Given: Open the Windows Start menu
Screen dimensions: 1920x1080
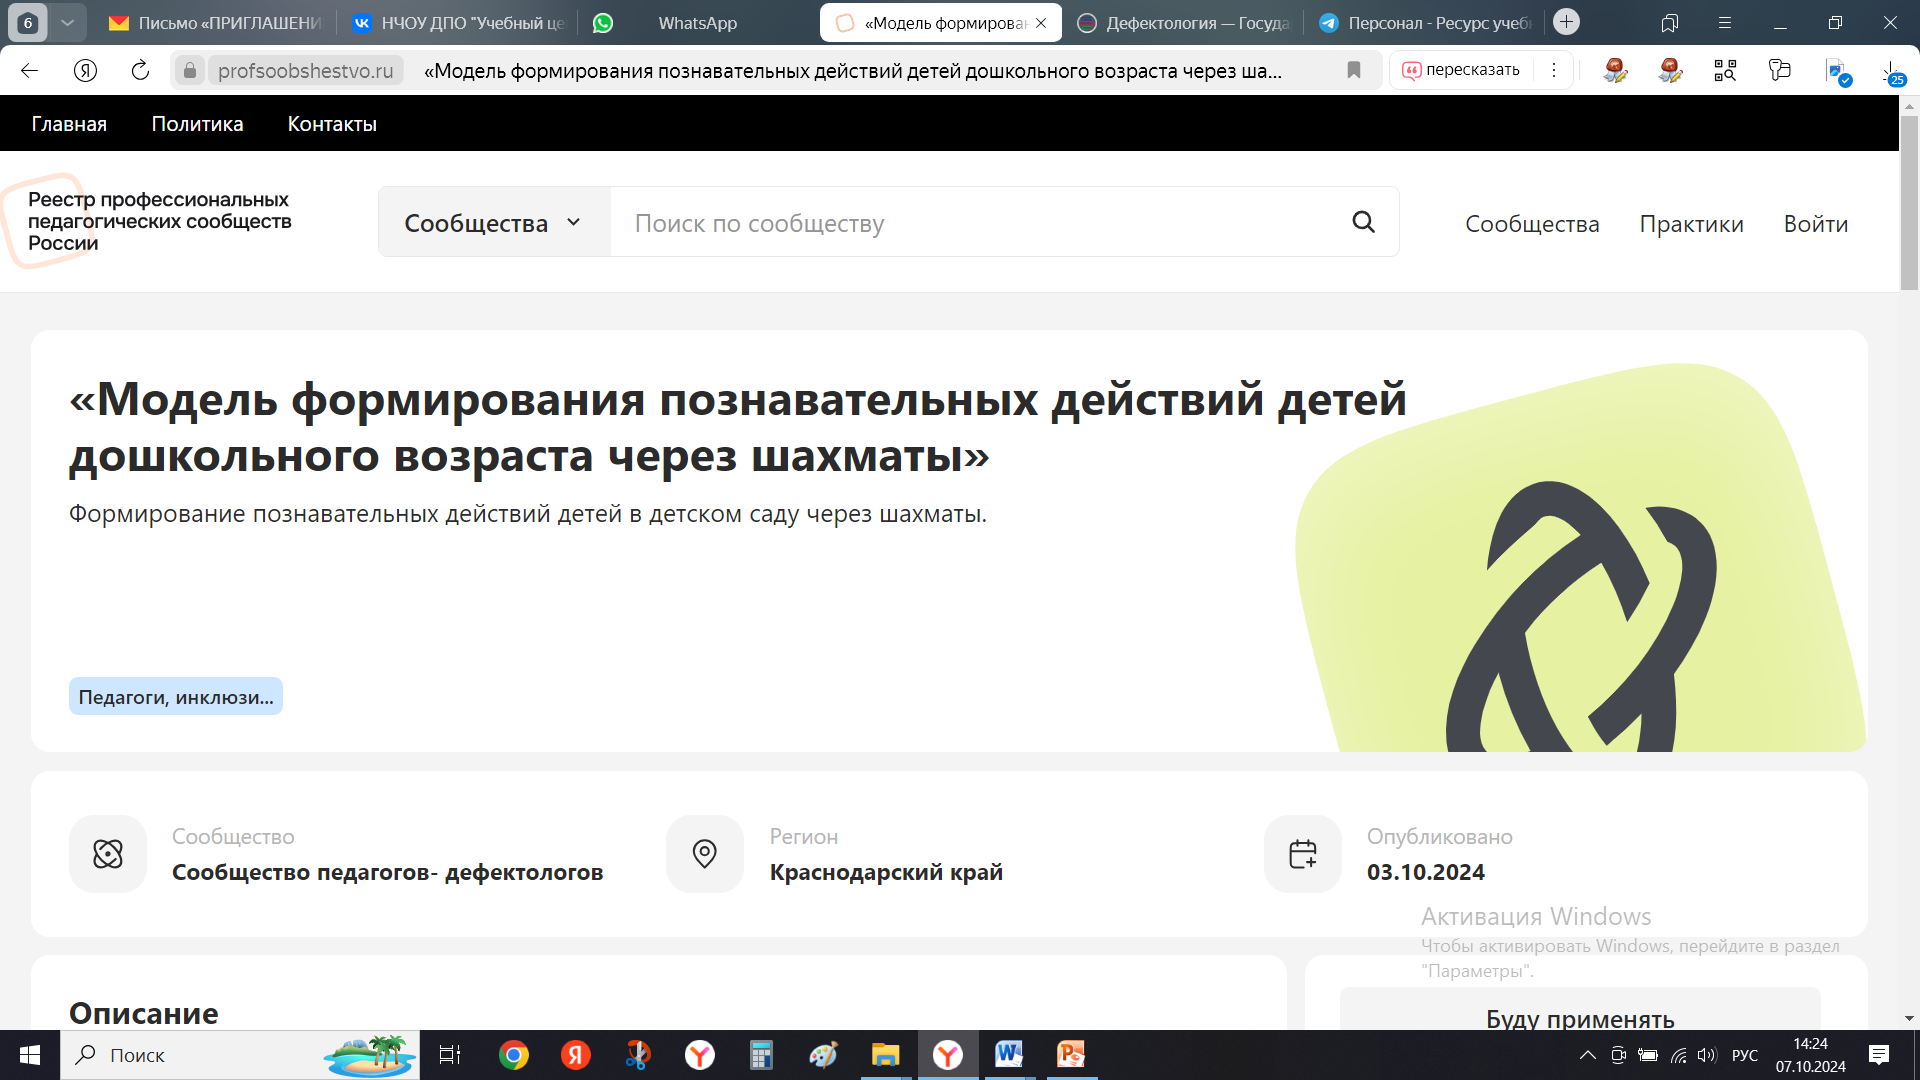Looking at the screenshot, I should (x=30, y=1055).
